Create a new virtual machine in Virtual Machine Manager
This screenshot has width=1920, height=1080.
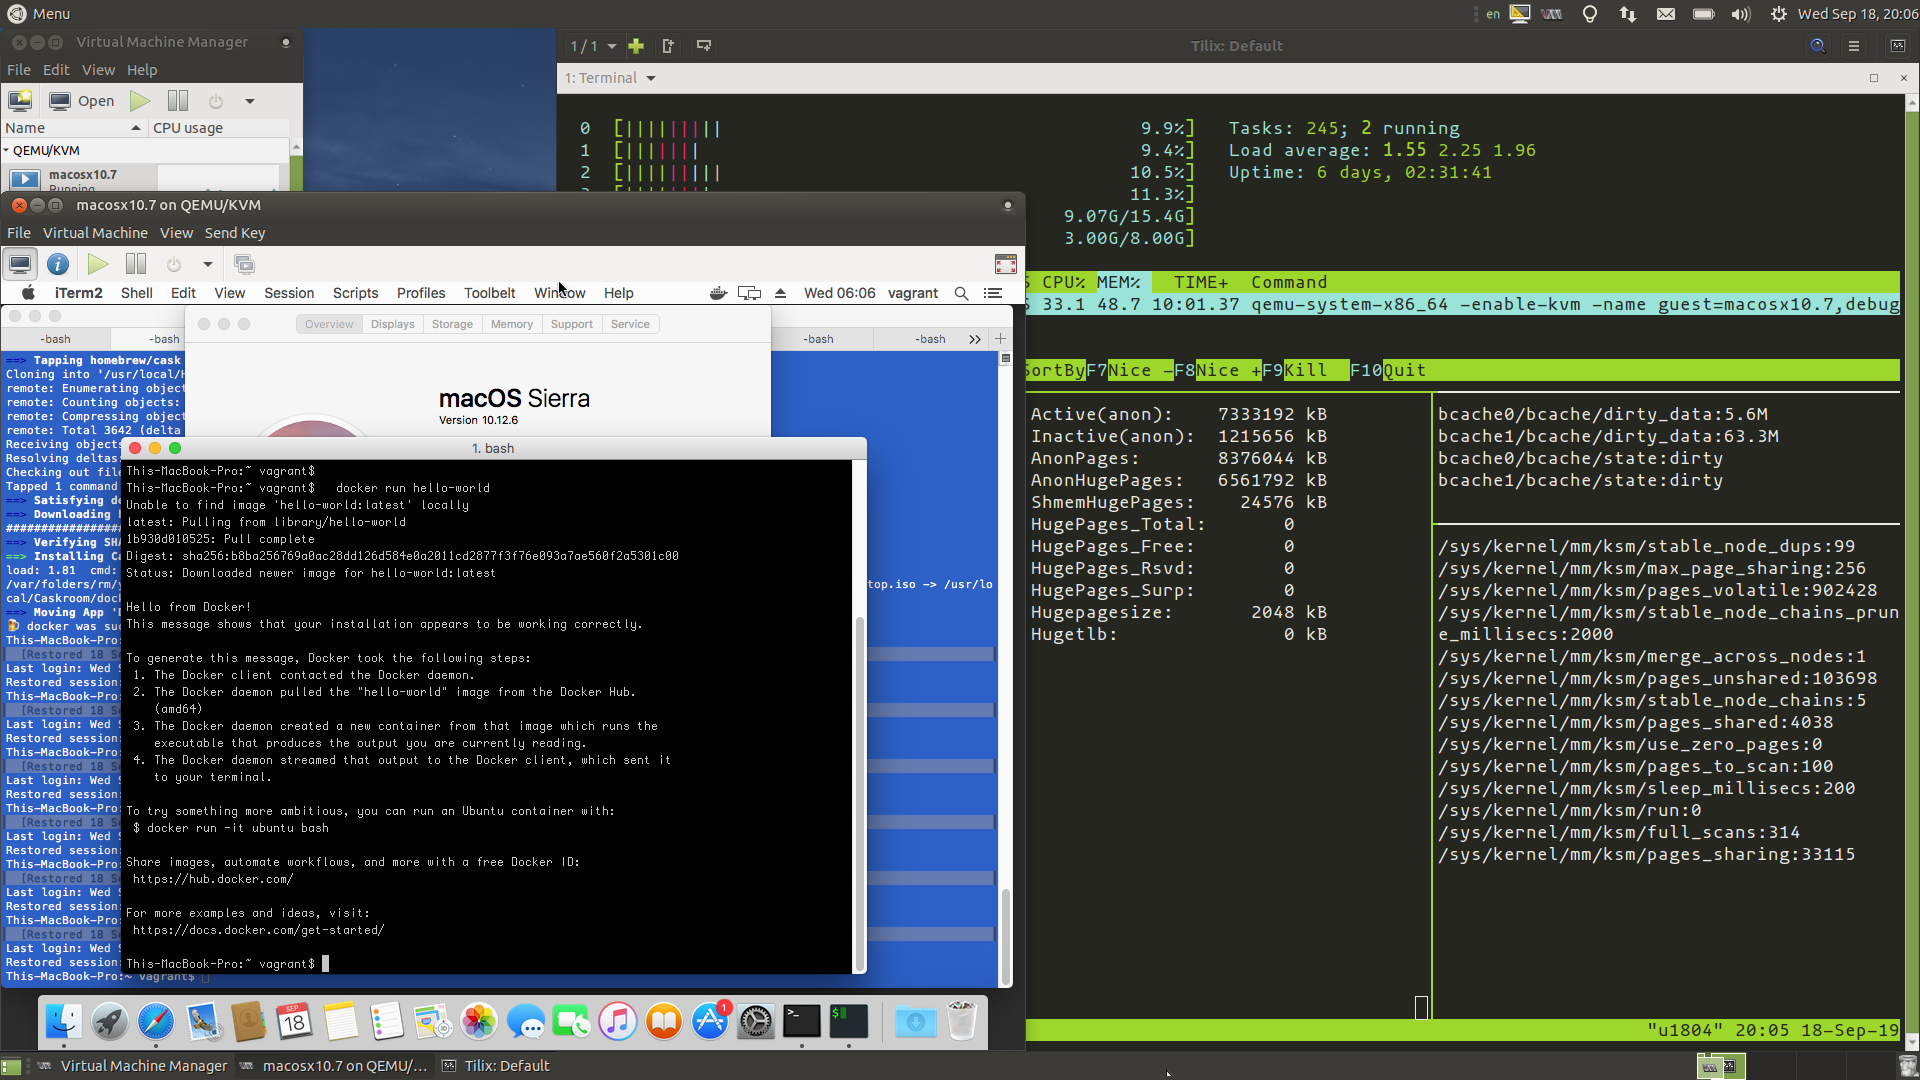20,100
